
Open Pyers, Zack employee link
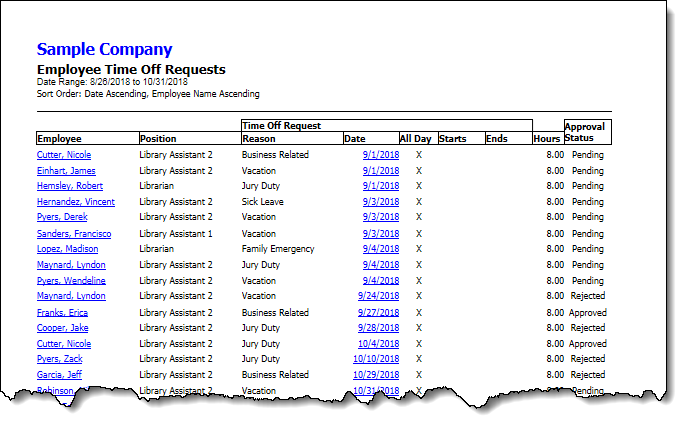coord(60,359)
